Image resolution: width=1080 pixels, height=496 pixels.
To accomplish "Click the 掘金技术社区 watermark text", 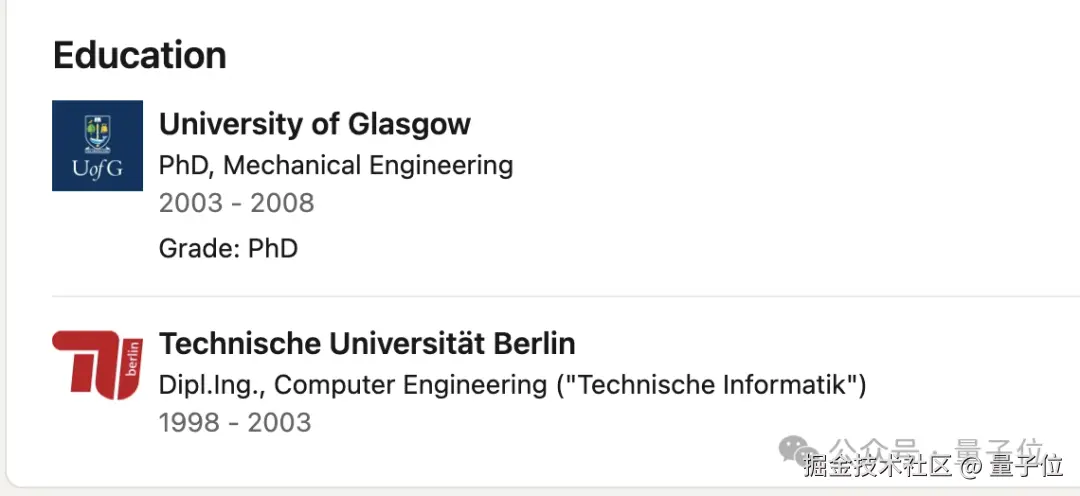I will click(878, 466).
